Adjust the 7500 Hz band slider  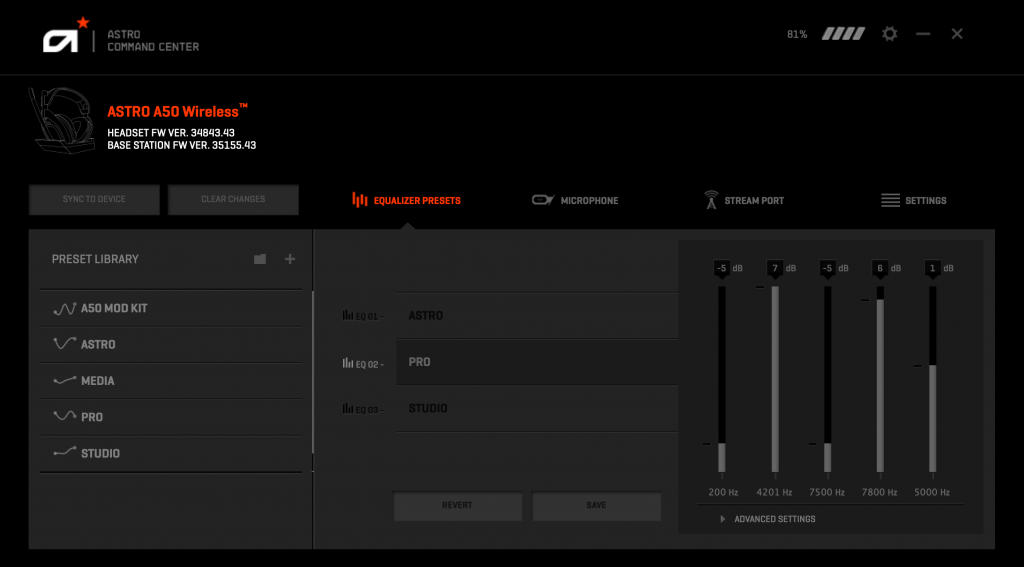tap(827, 379)
